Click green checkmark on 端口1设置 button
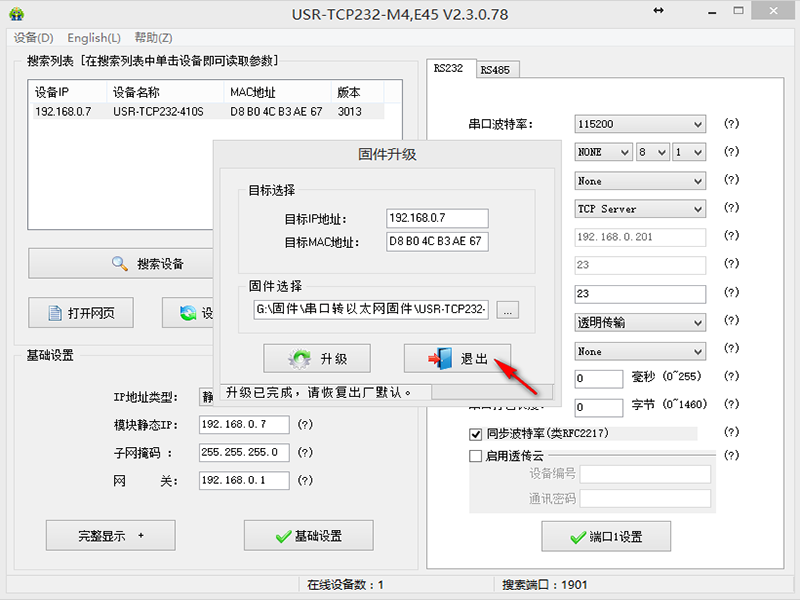This screenshot has width=800, height=600. pyautogui.click(x=577, y=537)
